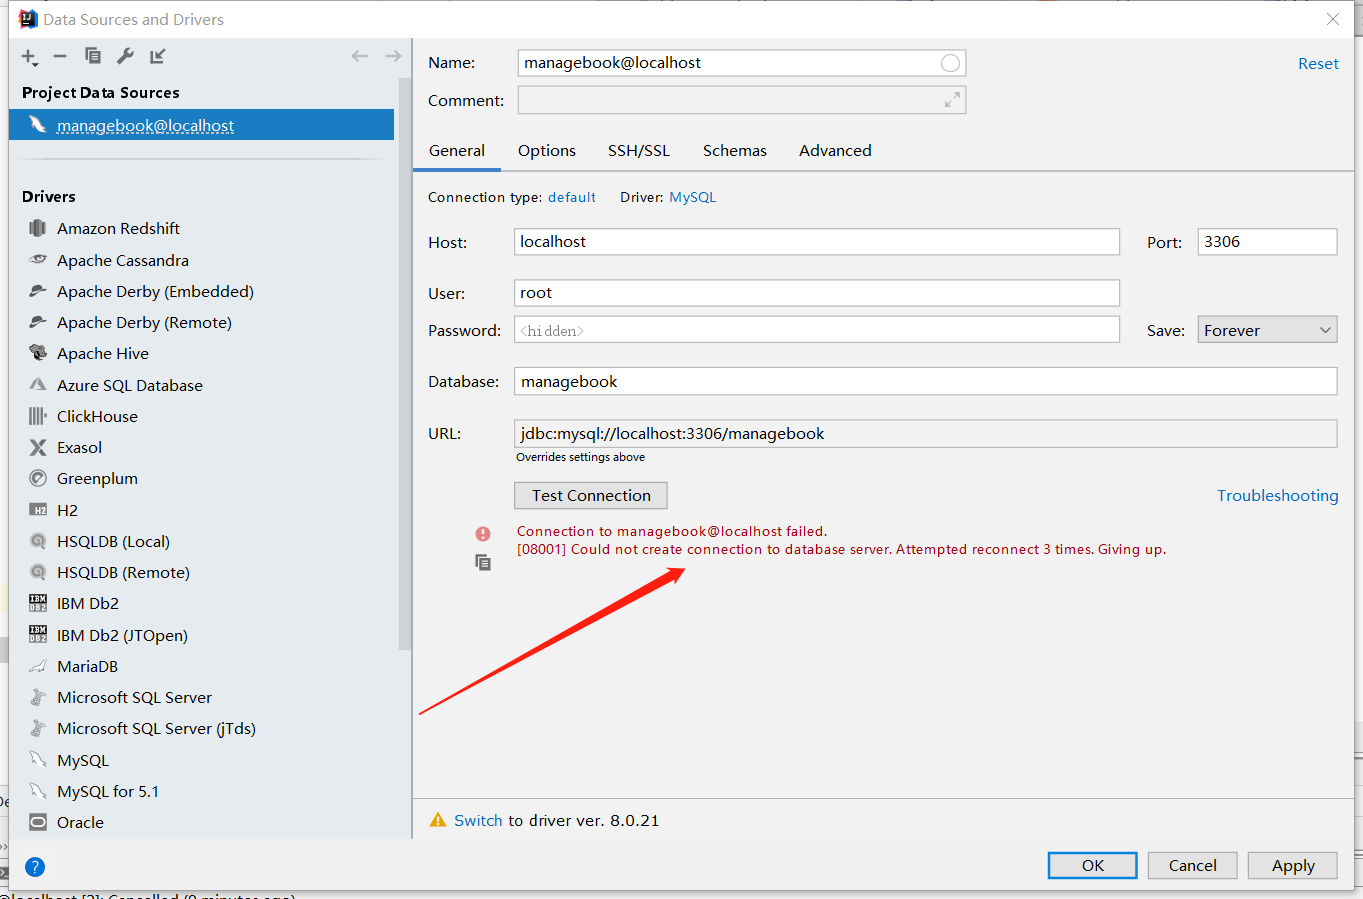
Task: Switch to the Schemas tab
Action: [x=735, y=150]
